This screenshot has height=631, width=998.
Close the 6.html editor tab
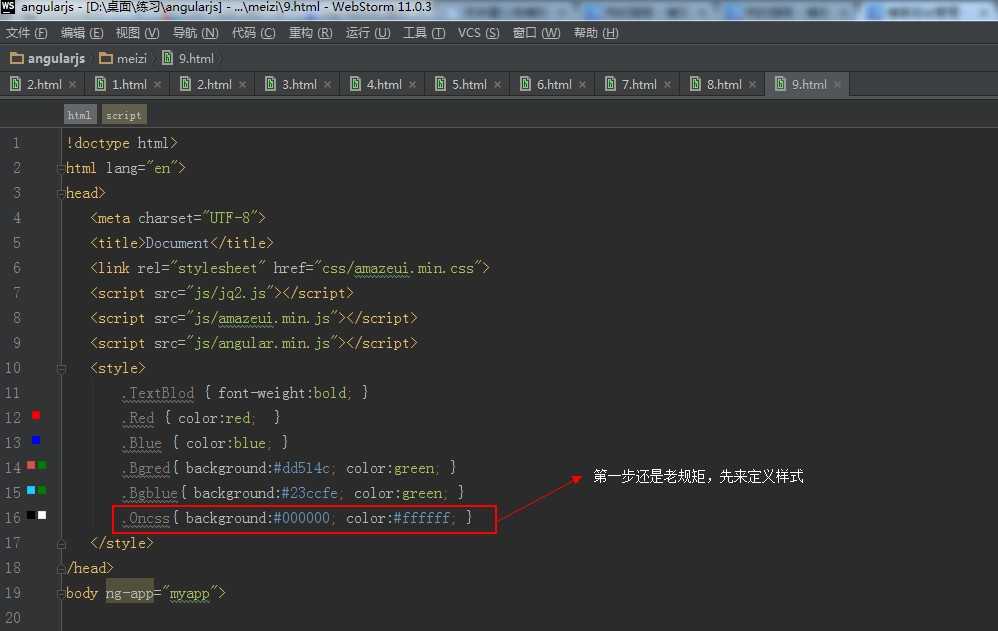[x=582, y=85]
